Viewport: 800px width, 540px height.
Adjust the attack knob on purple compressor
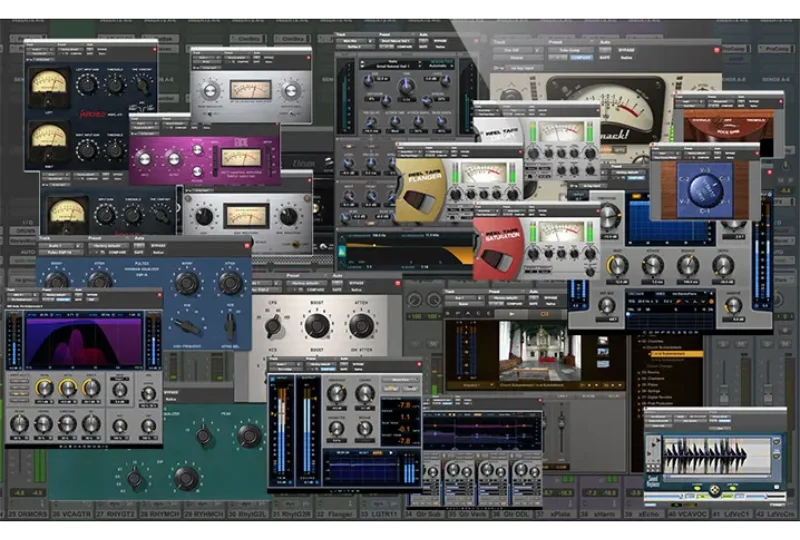pos(197,149)
